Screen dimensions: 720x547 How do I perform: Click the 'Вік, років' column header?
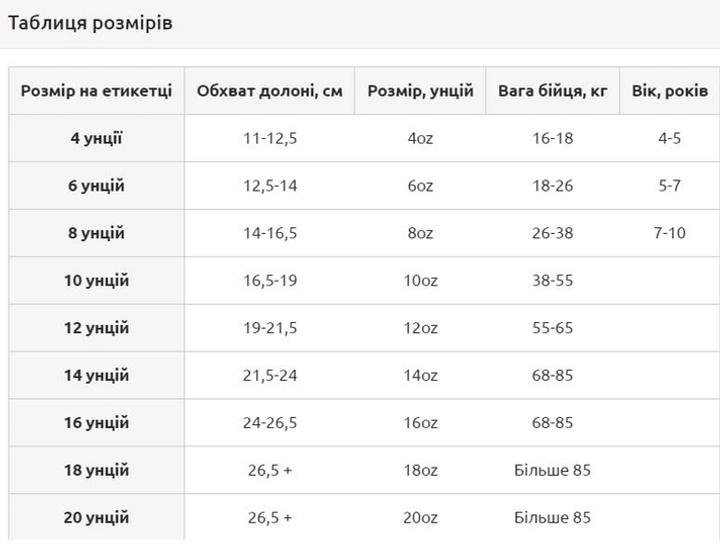coord(670,91)
